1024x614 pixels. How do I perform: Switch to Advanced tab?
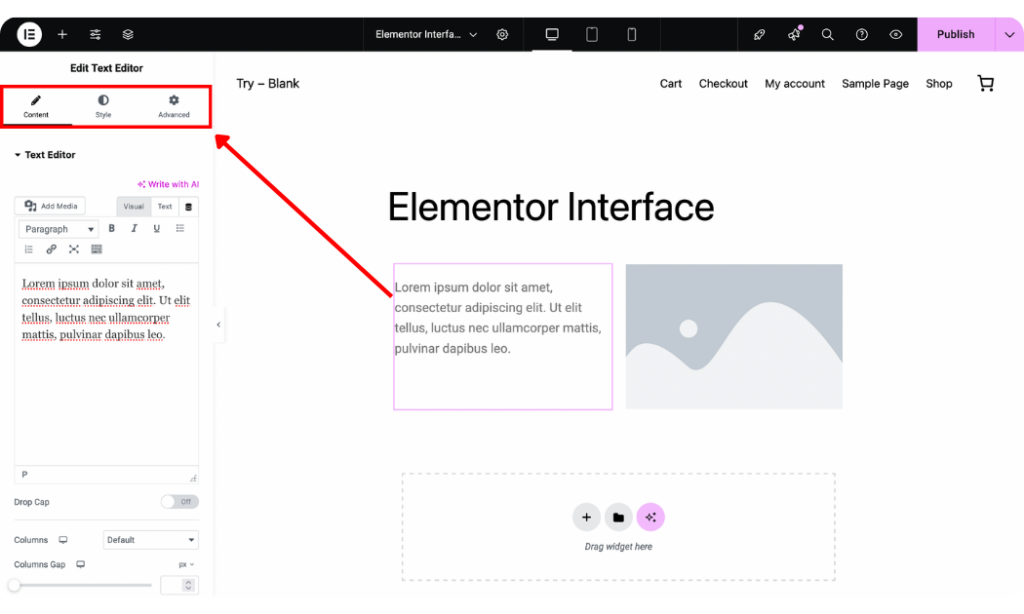(174, 106)
